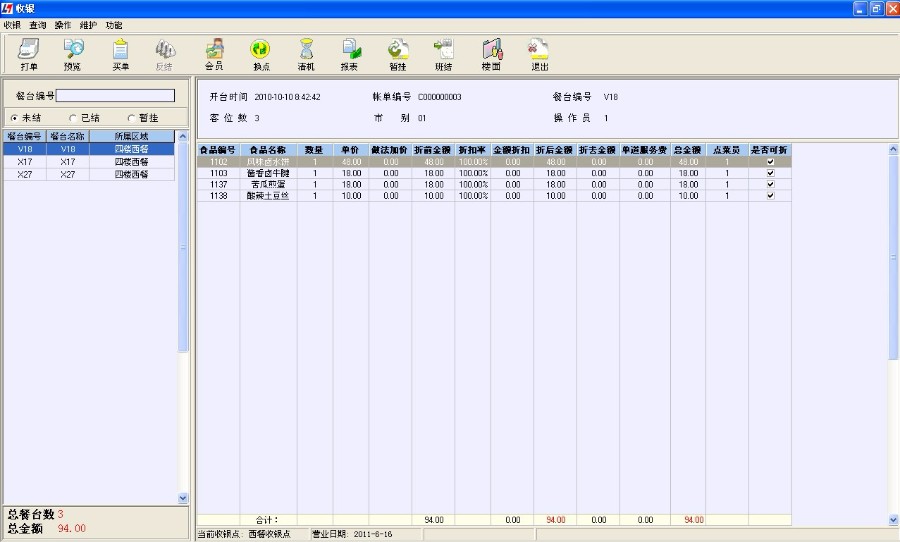Click the 食品名称 column header

(268, 150)
